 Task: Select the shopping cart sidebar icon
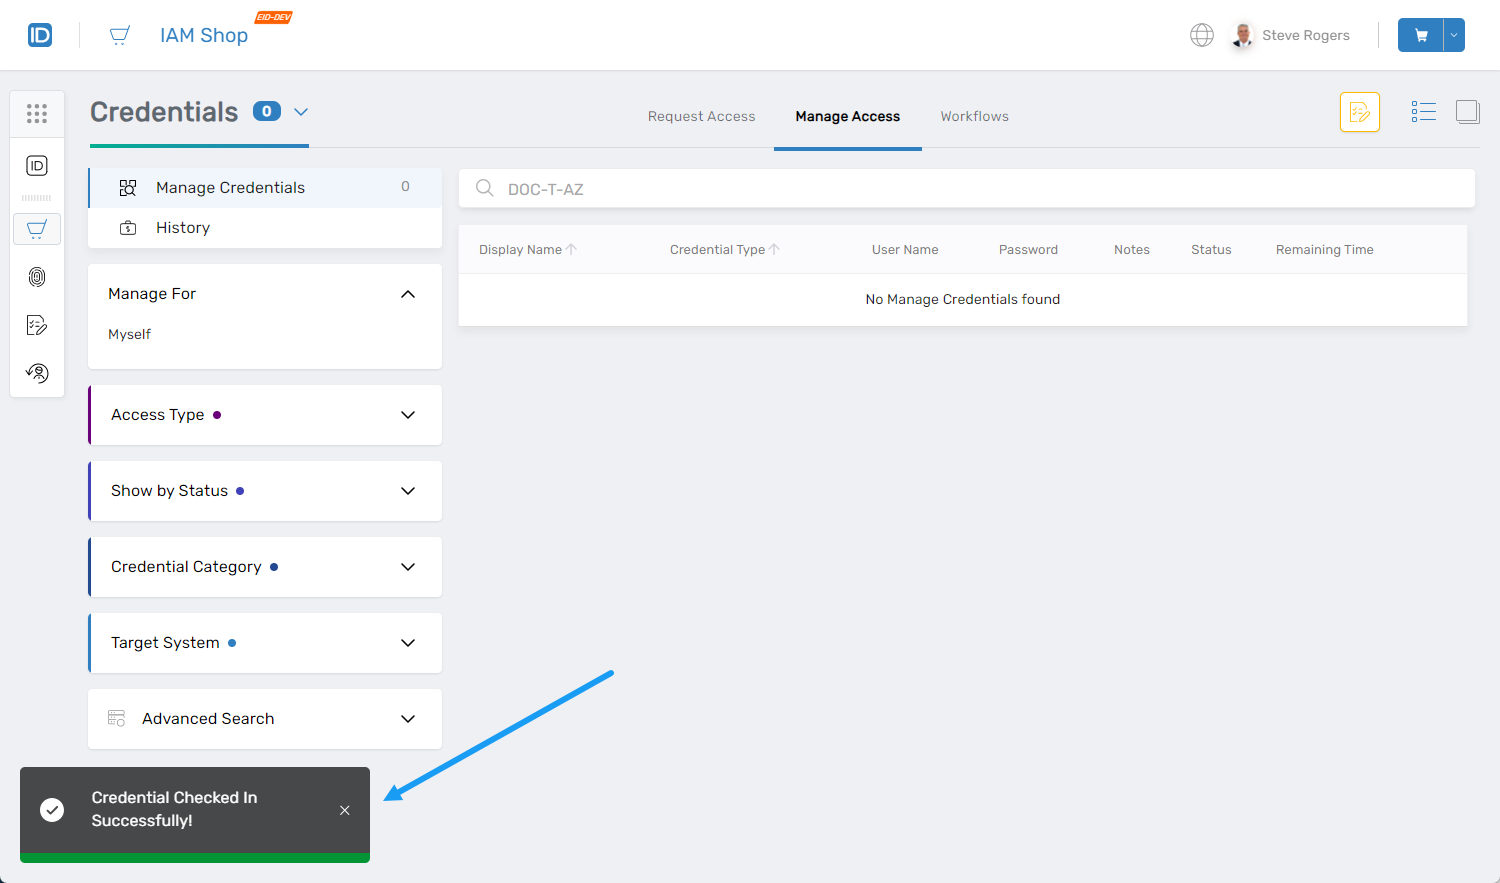click(x=37, y=229)
